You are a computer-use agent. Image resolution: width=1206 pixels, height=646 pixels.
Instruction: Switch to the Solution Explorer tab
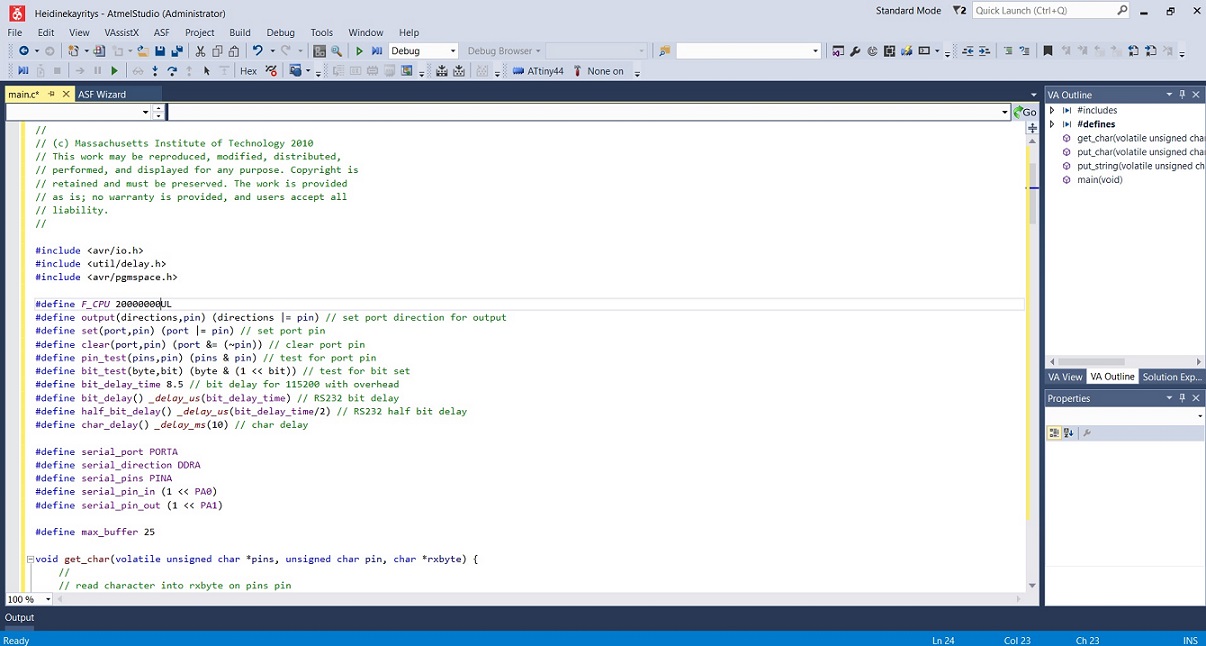tap(1172, 377)
